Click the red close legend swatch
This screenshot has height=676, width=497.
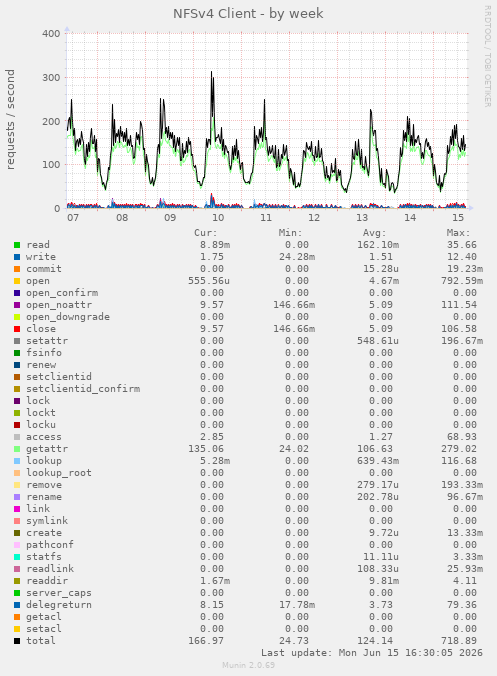17,329
